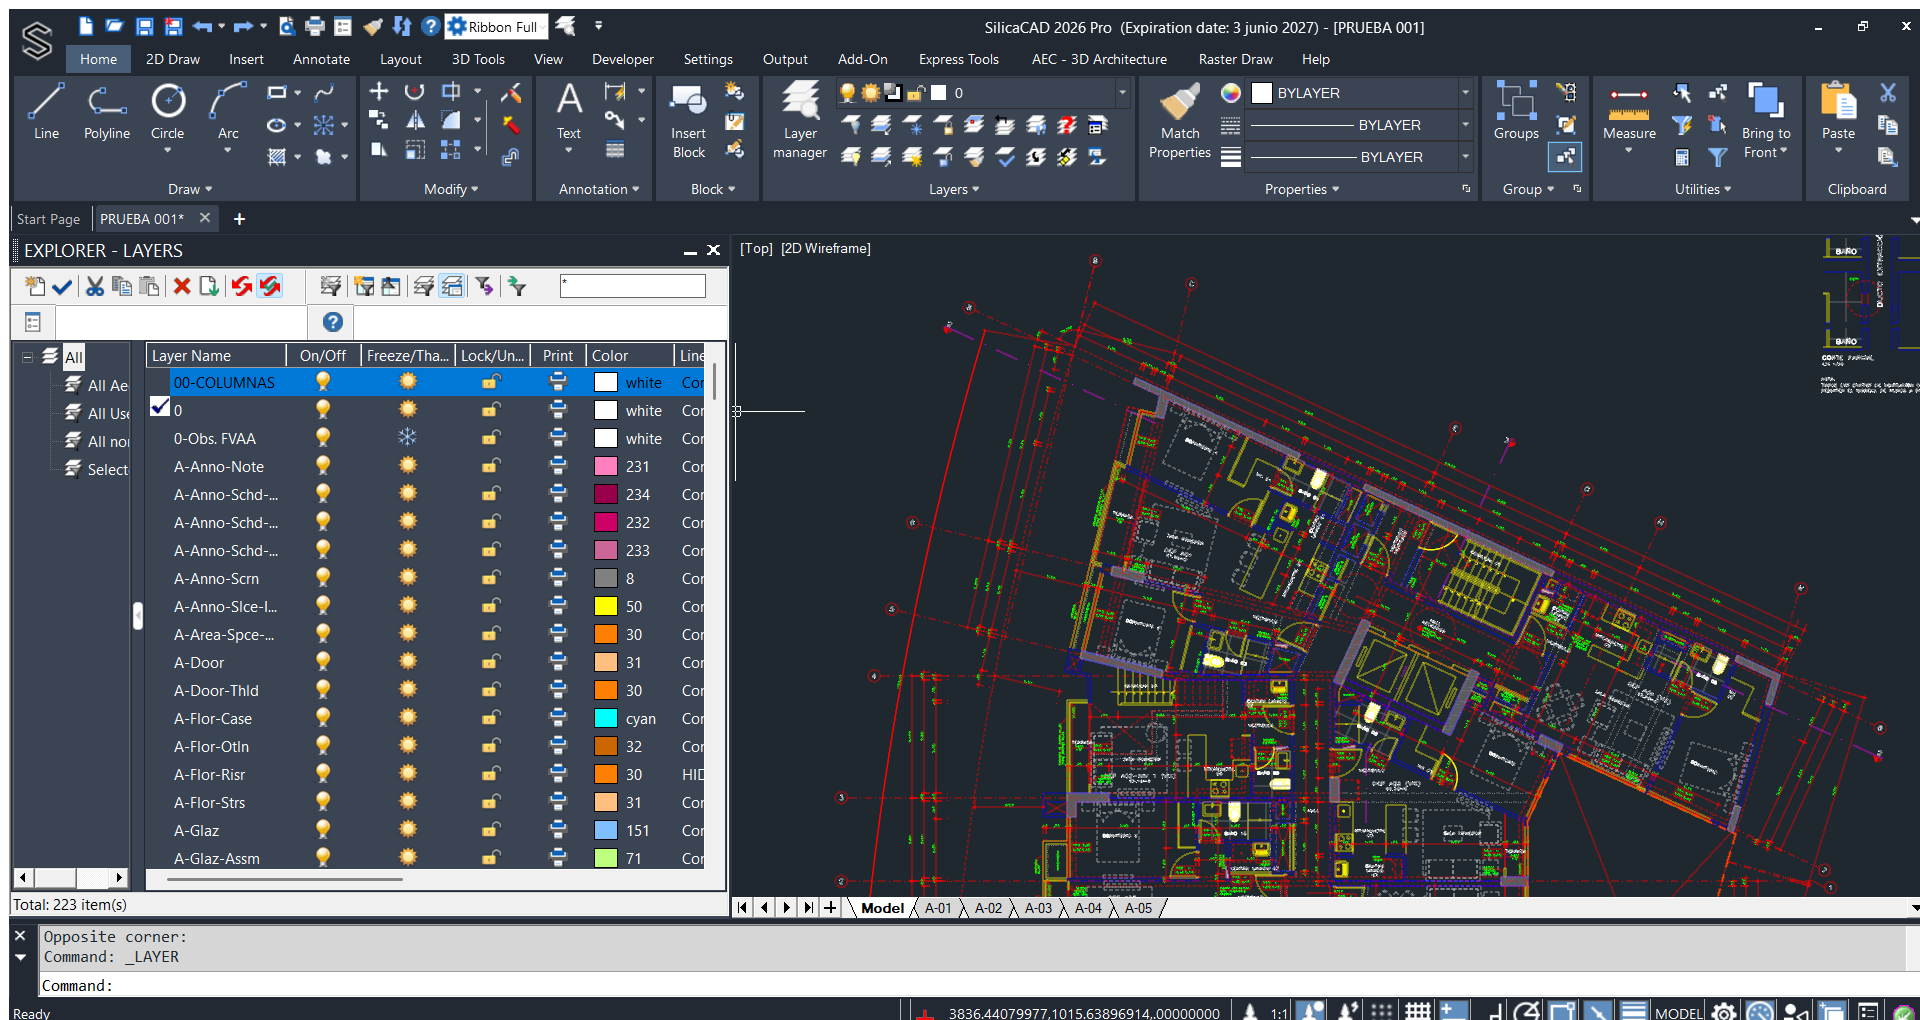1920x1020 pixels.
Task: Select the Circle tool
Action: point(167,111)
